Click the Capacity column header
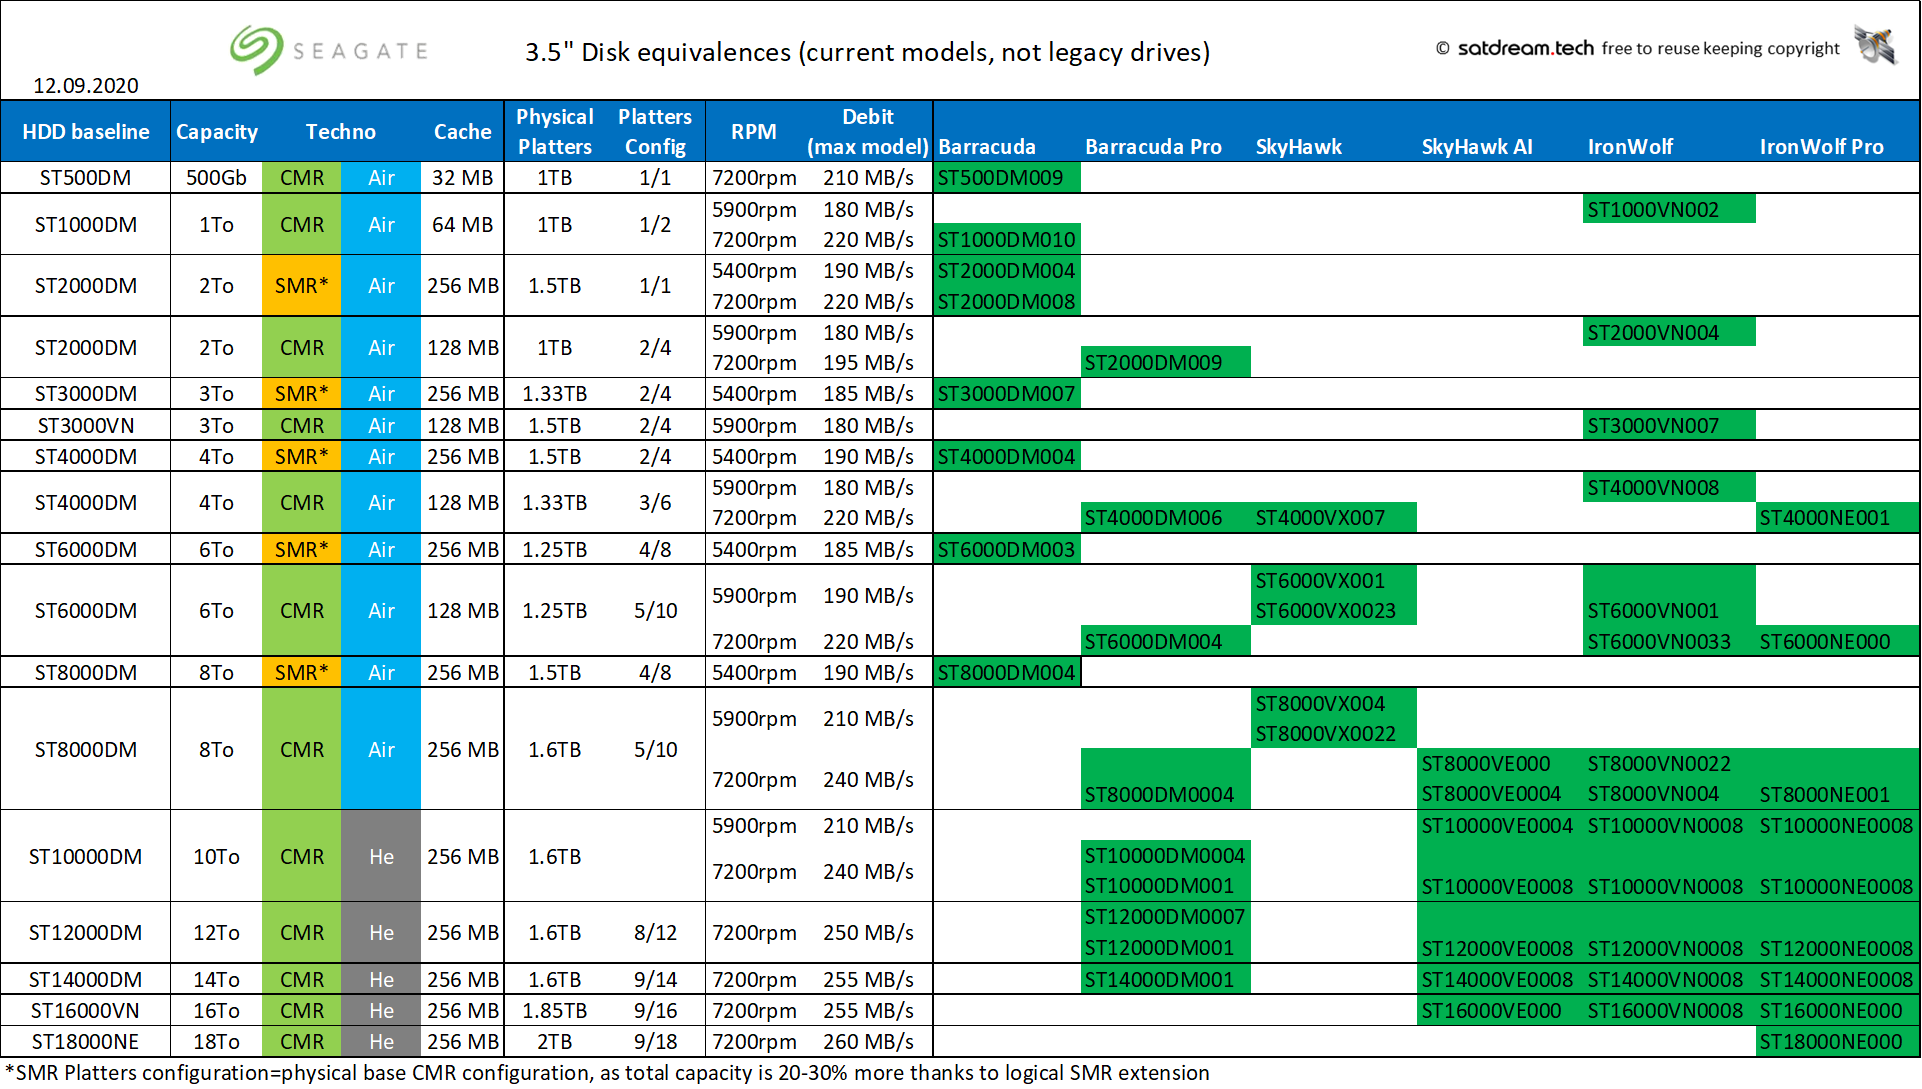The width and height of the screenshot is (1922, 1089). click(217, 132)
